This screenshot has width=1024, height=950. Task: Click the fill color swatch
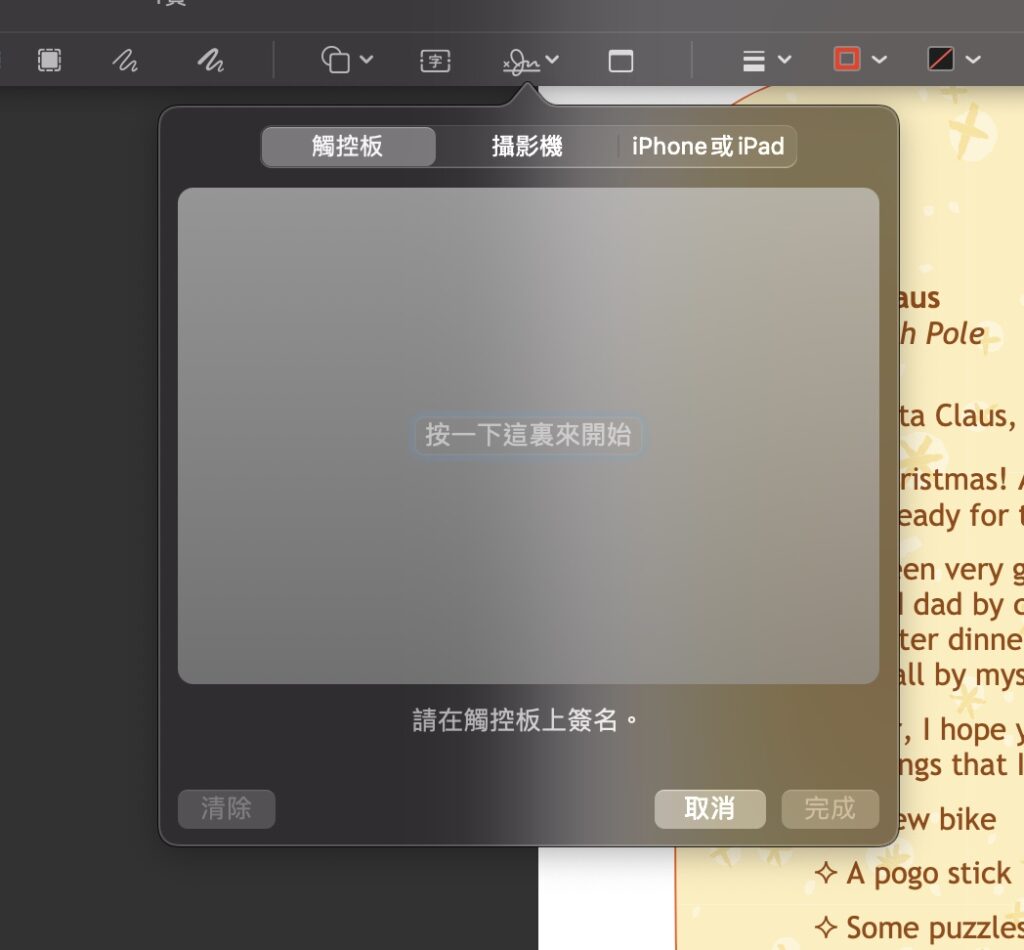coord(941,60)
